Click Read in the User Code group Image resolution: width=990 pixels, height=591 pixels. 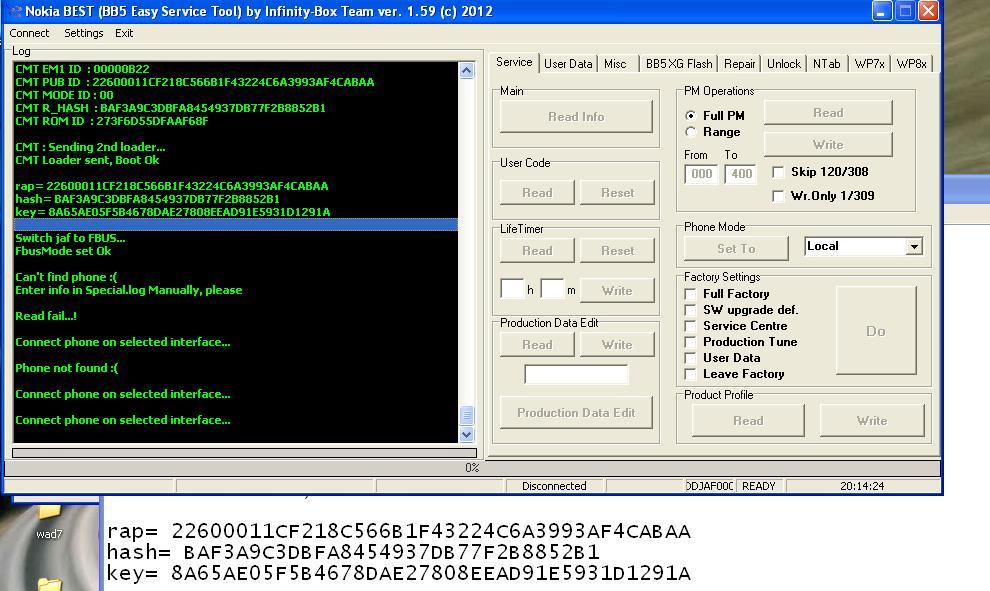pos(537,193)
